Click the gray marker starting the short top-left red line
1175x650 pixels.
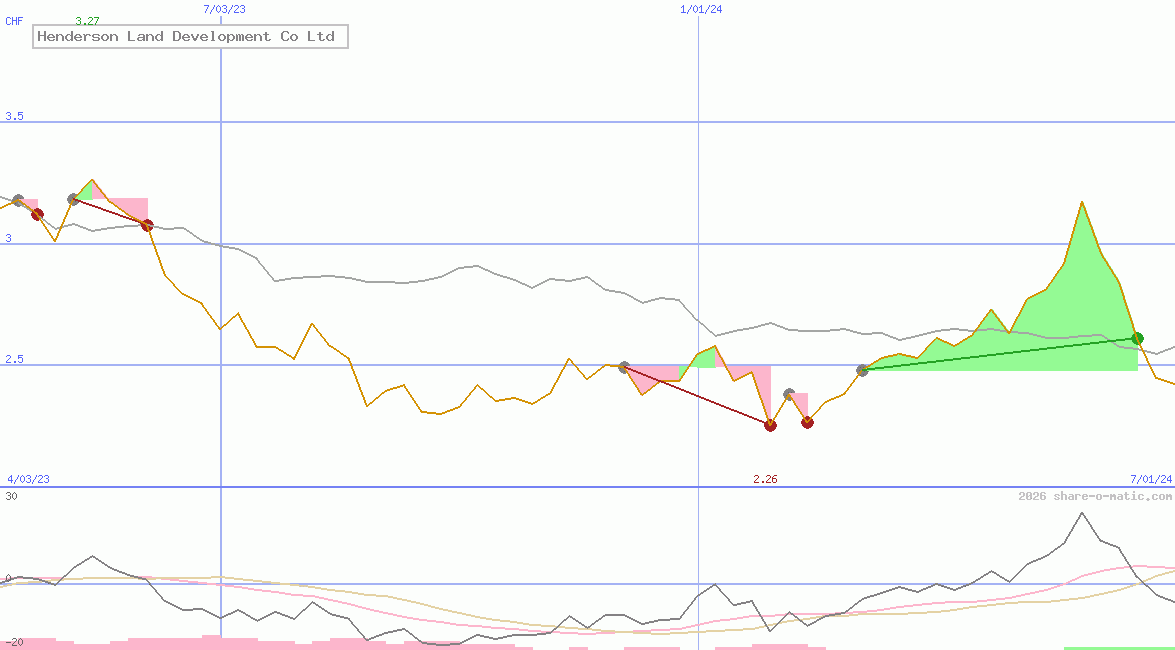(x=73, y=199)
